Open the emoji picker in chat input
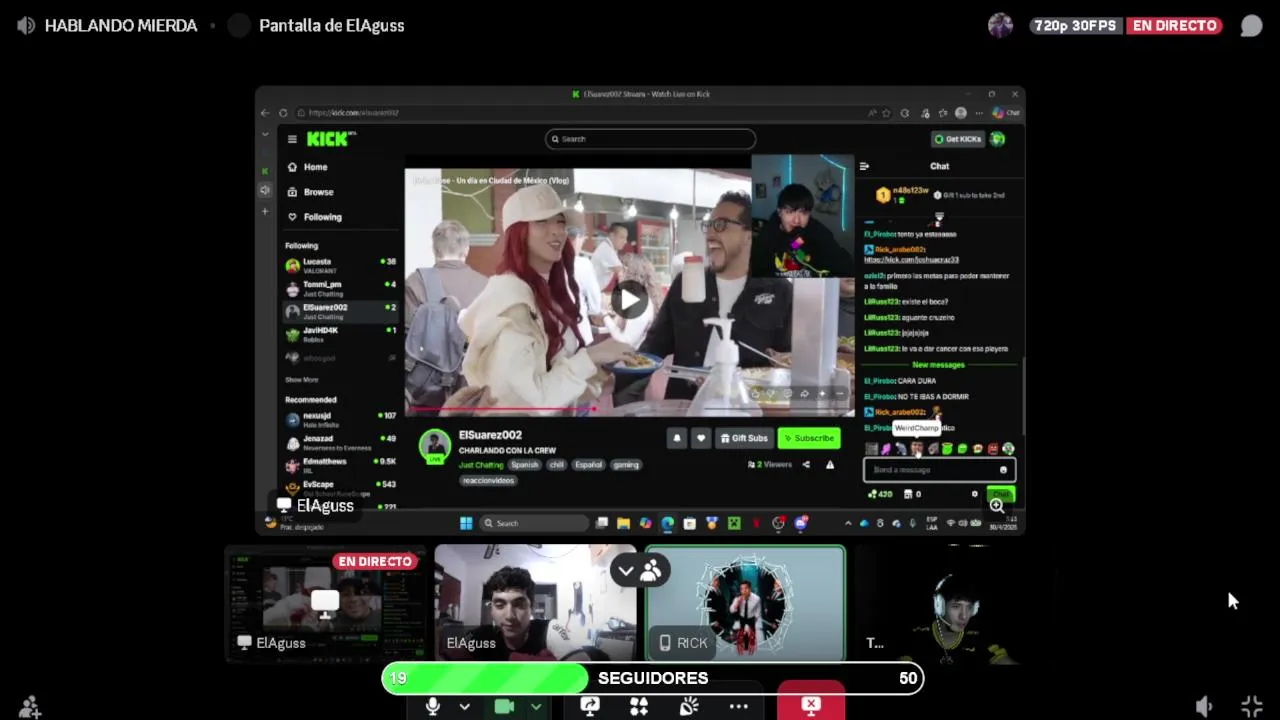Viewport: 1280px width, 720px height. [1003, 470]
